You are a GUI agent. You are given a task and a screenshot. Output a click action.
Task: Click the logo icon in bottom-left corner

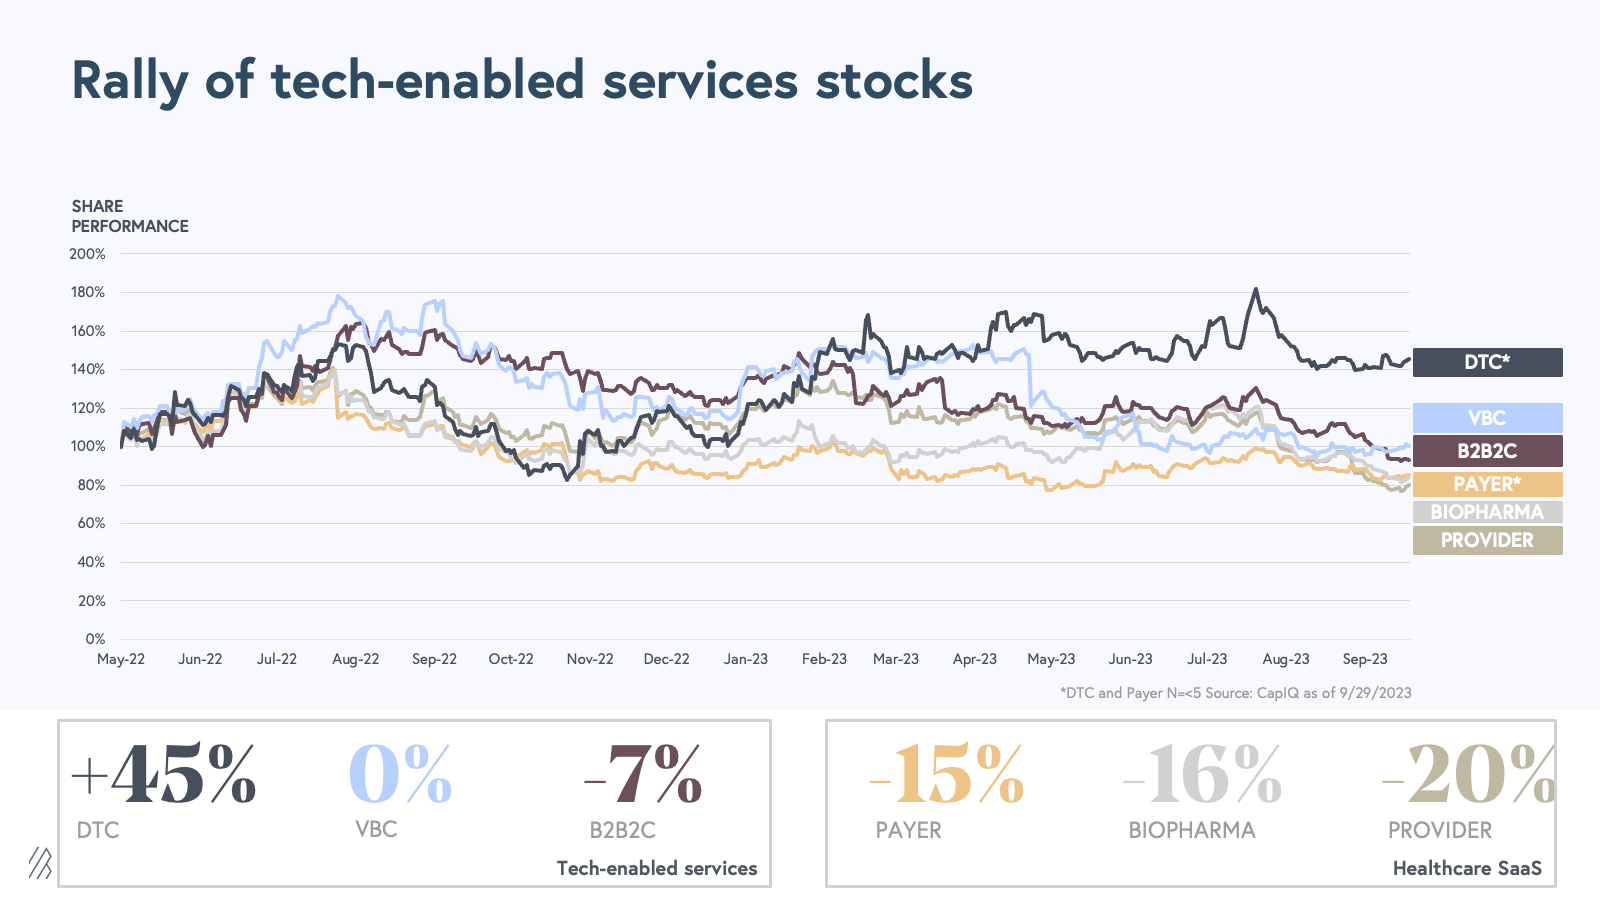[40, 863]
